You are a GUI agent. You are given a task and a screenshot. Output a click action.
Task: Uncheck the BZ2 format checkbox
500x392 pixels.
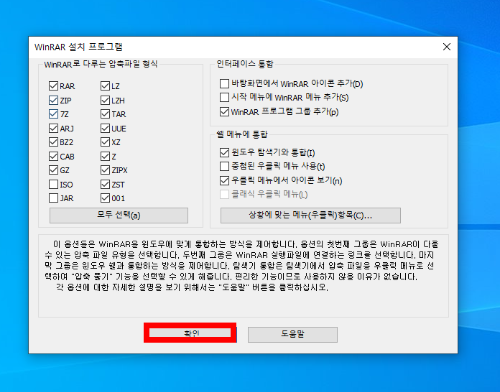tap(53, 142)
